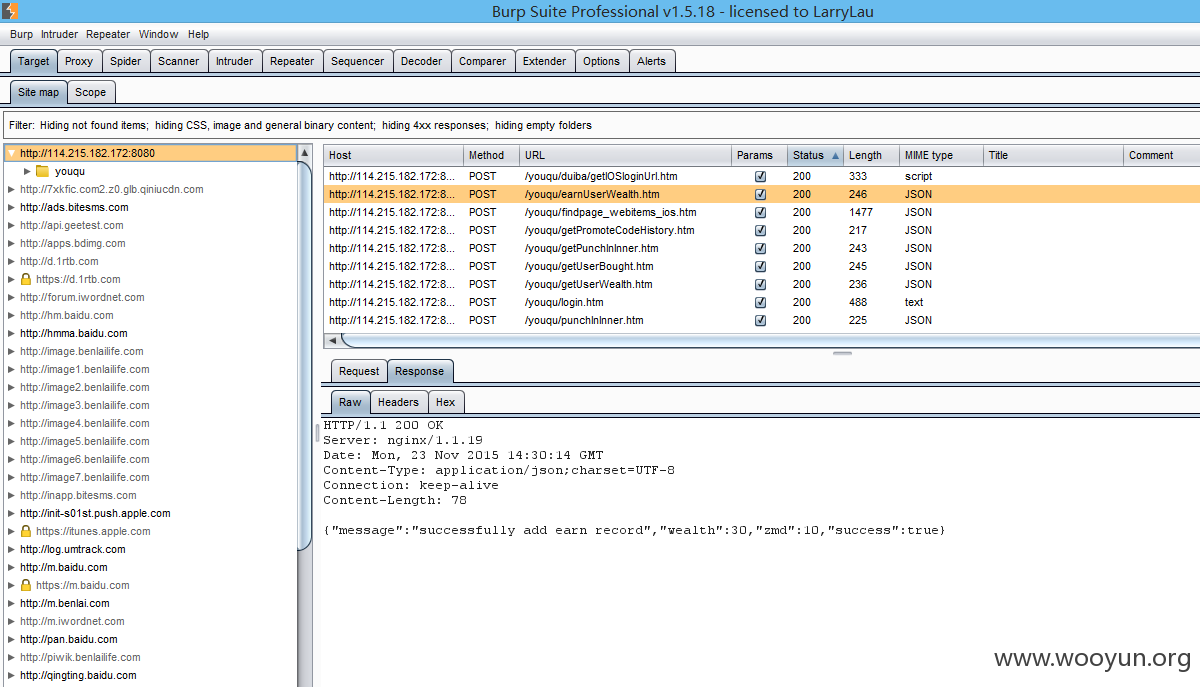Expand the api.geetest.com tree node
This screenshot has height=687, width=1200.
tap(11, 225)
